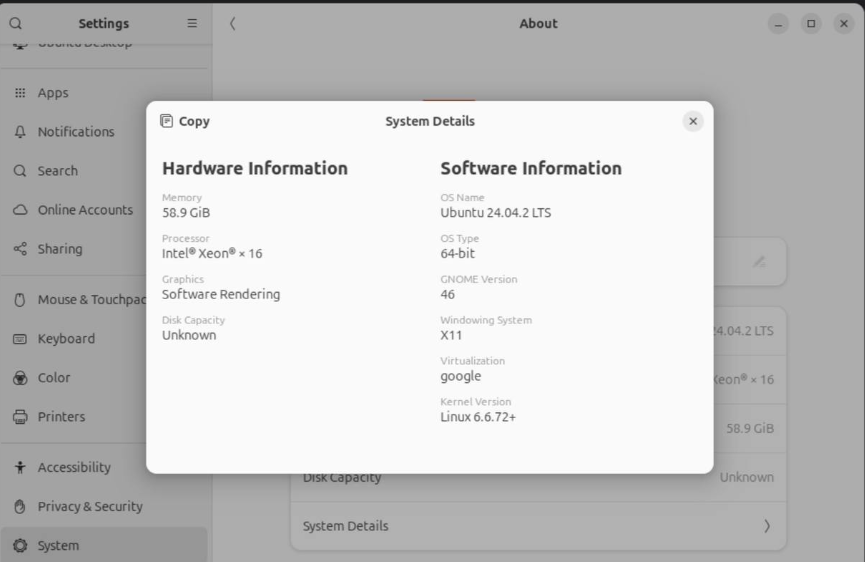Click the Accessibility person icon
This screenshot has height=562, width=865.
click(20, 468)
